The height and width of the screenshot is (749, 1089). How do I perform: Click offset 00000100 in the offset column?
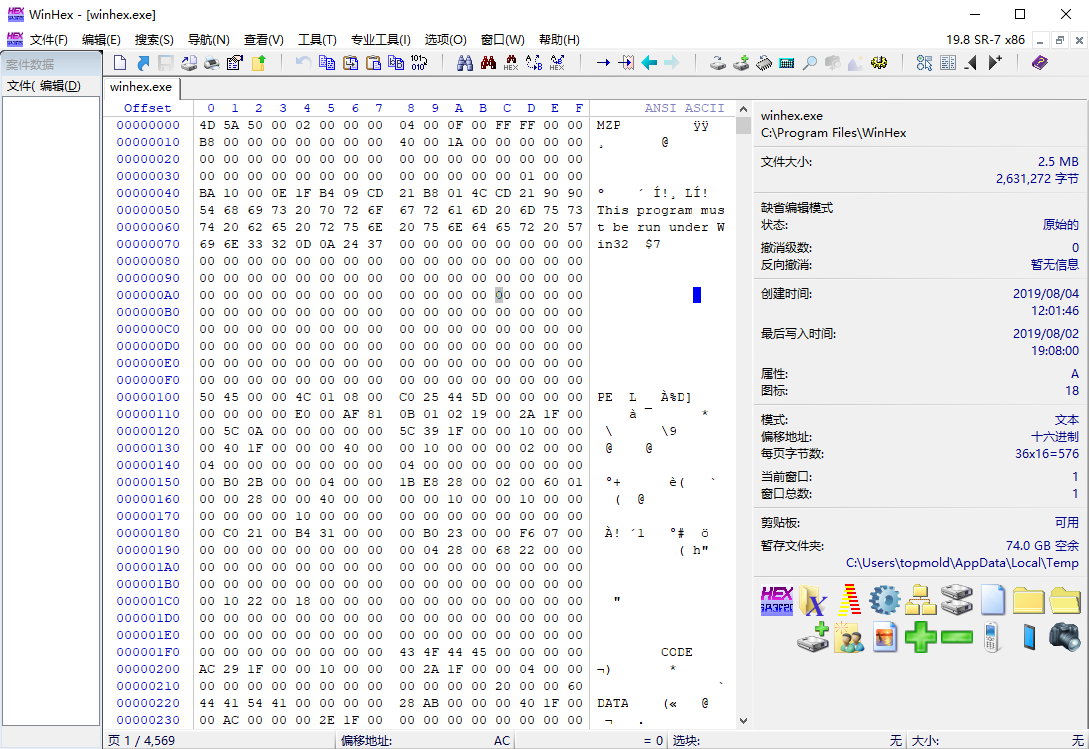click(148, 397)
